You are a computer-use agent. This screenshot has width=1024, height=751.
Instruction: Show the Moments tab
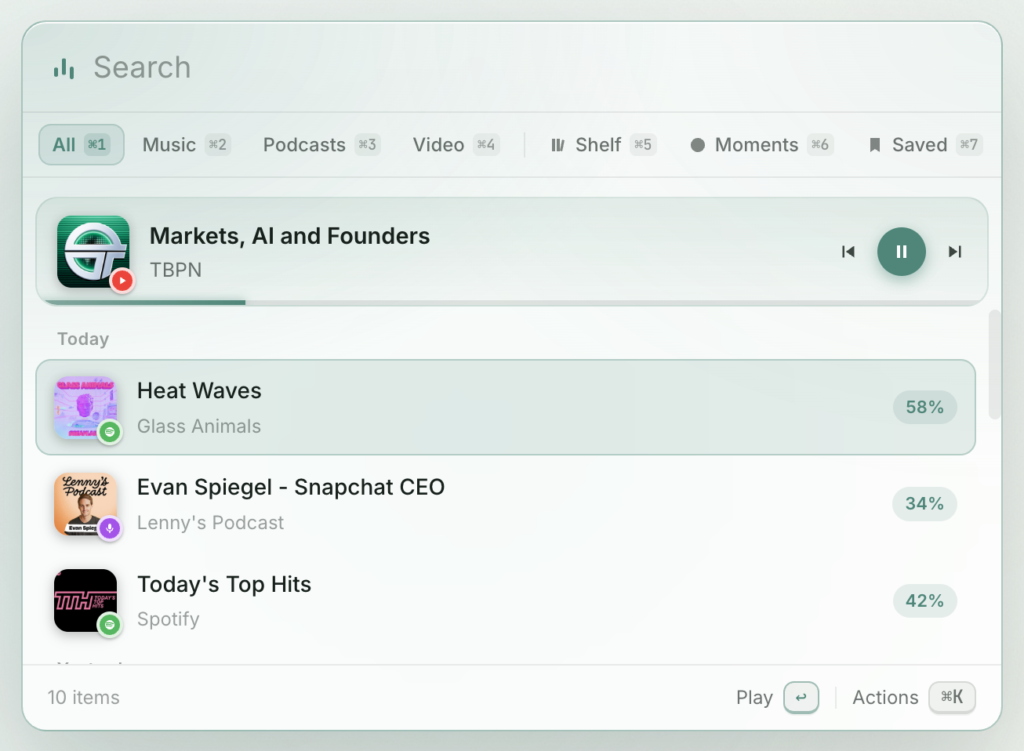pos(761,144)
